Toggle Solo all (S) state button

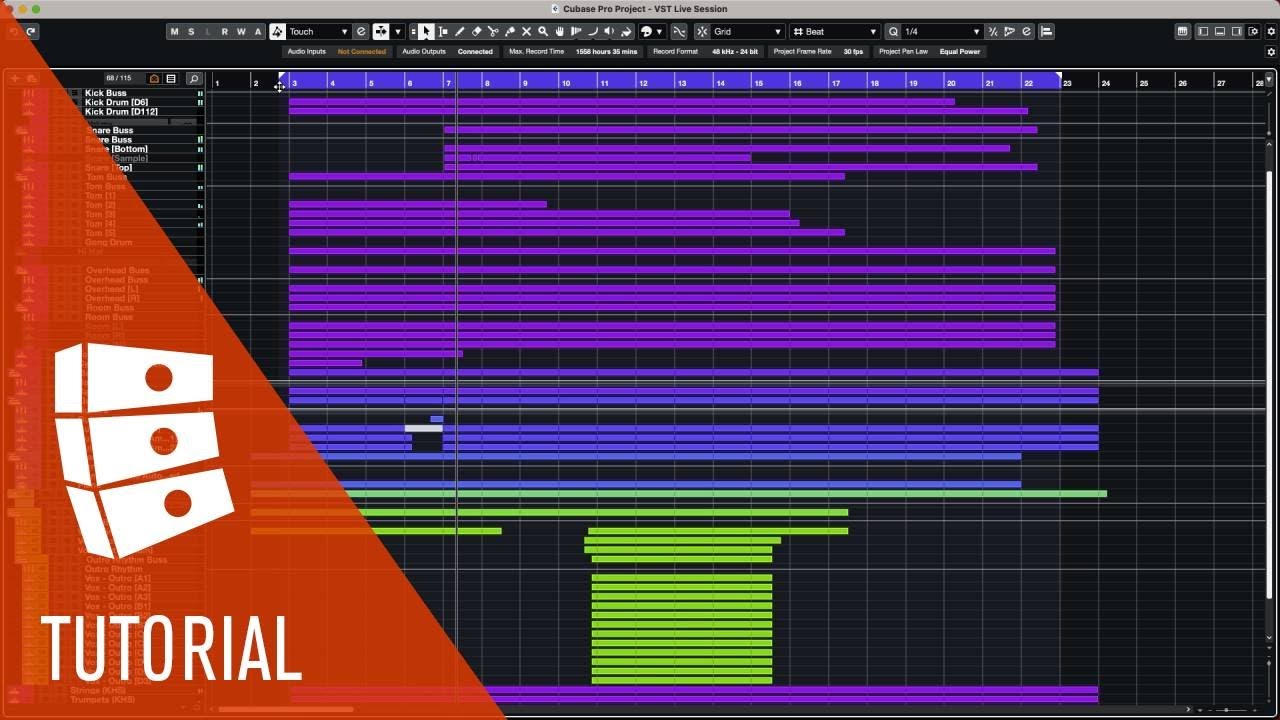point(191,32)
